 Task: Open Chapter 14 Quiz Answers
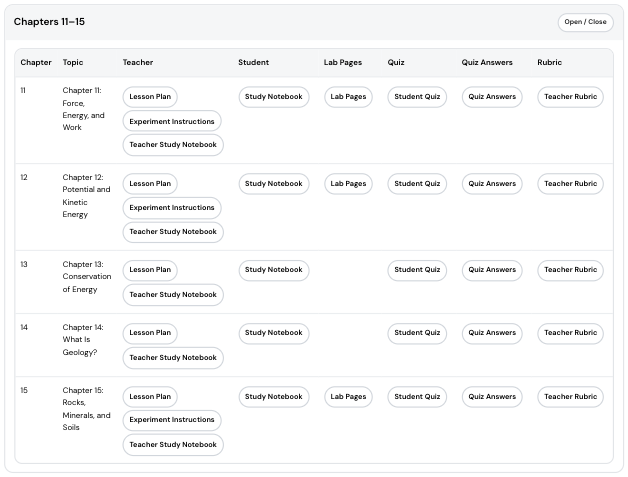coord(492,333)
